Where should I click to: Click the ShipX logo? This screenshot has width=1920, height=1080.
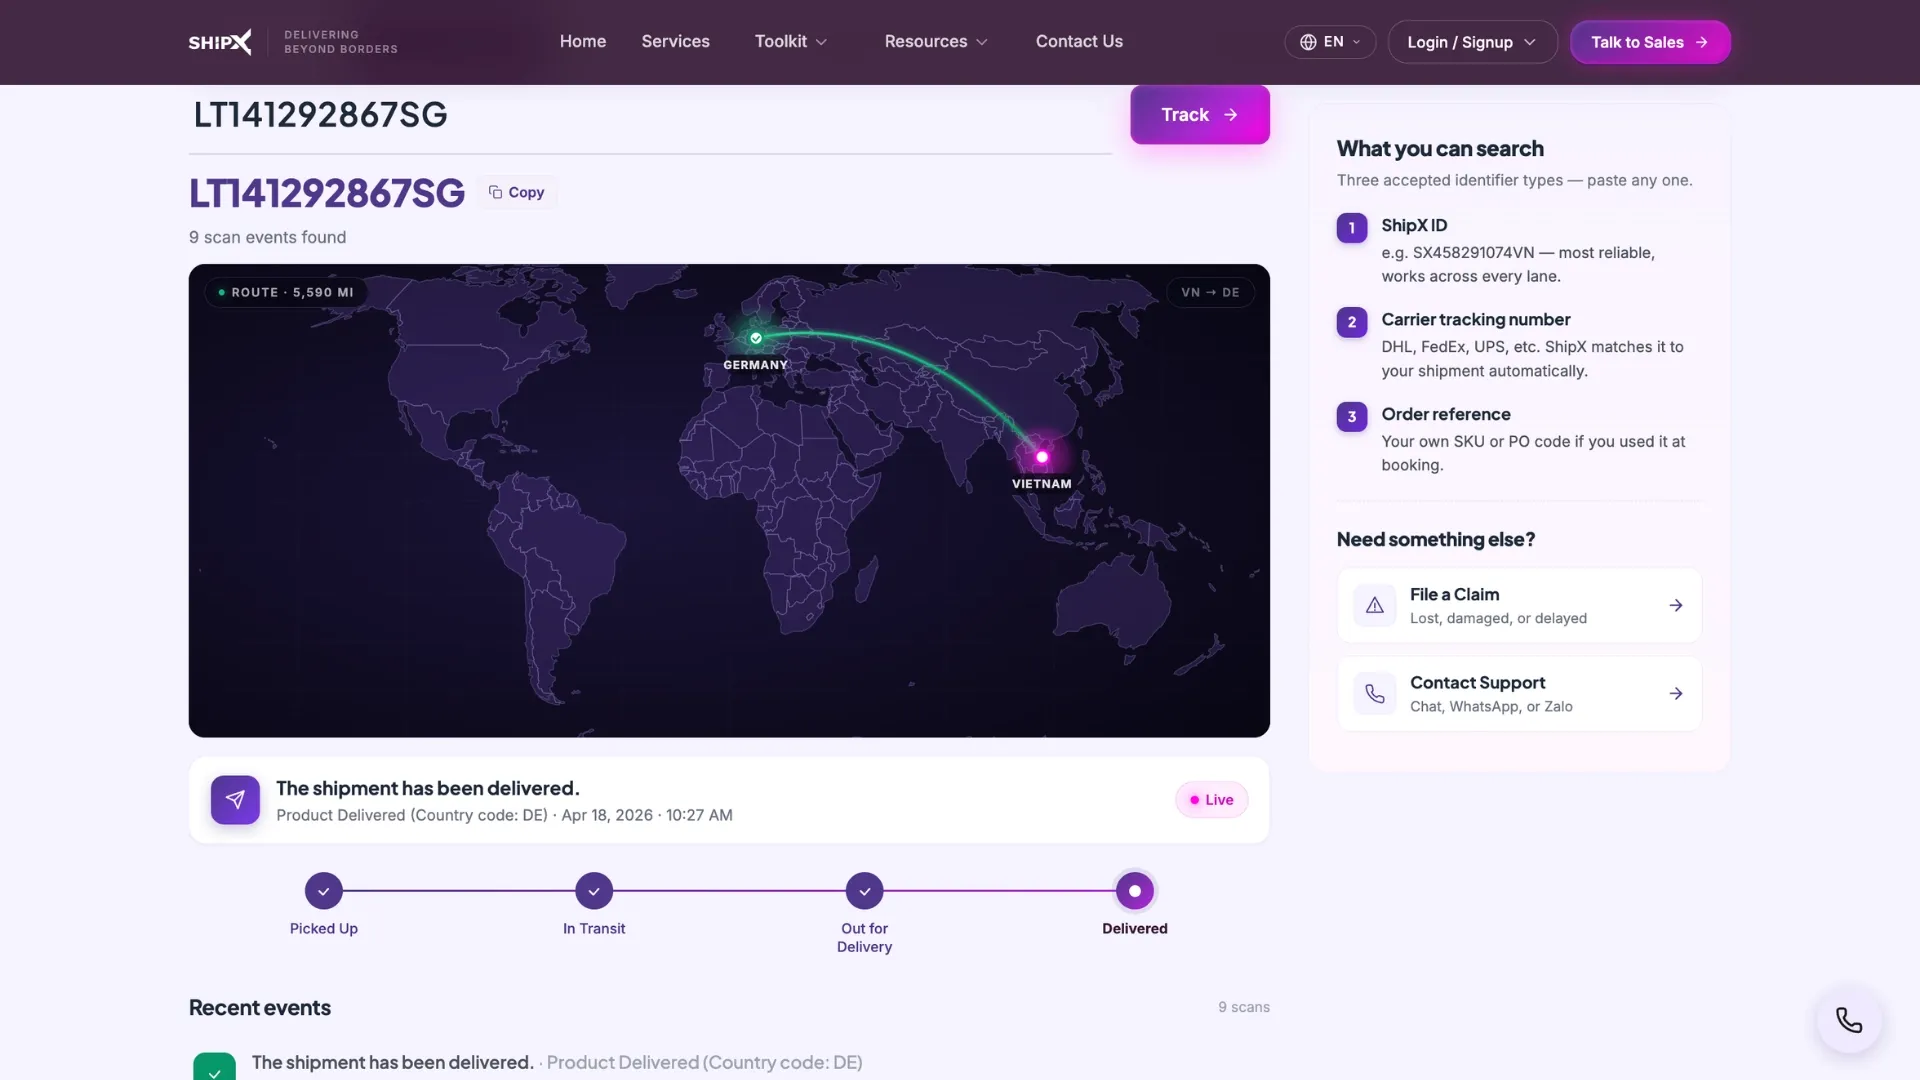pos(220,42)
